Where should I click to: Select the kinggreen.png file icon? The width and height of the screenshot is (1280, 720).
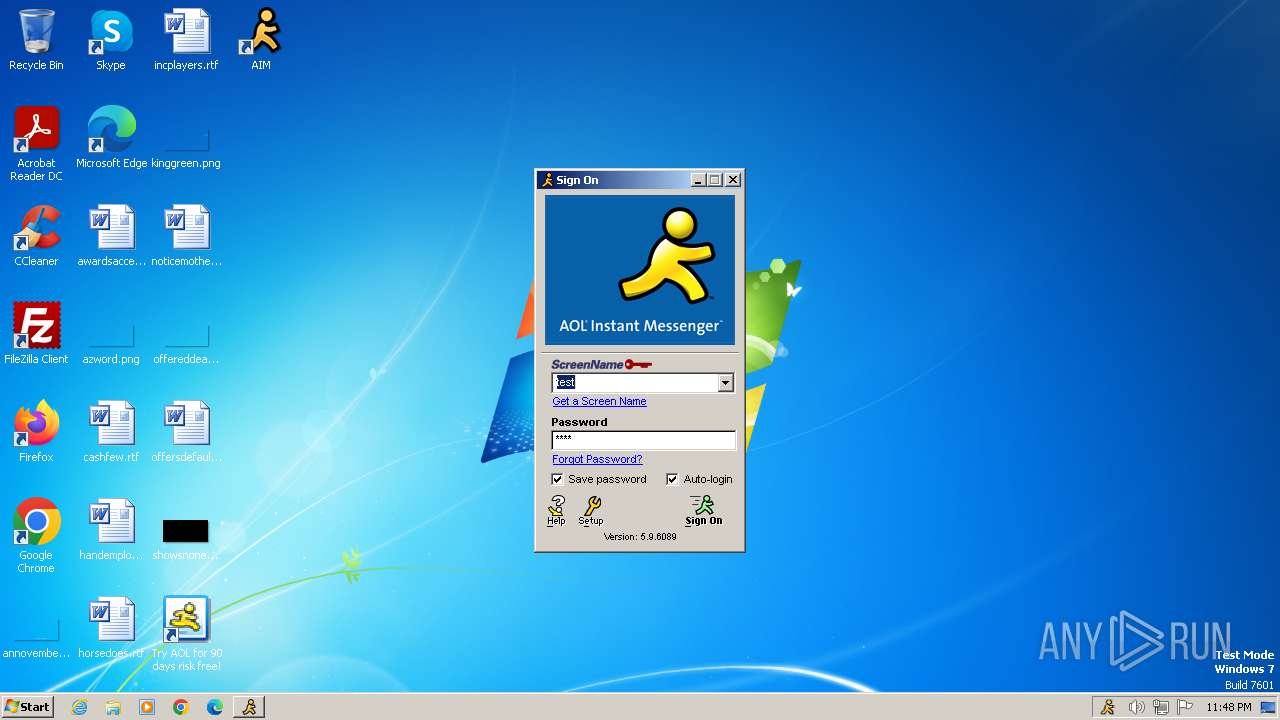(x=186, y=145)
